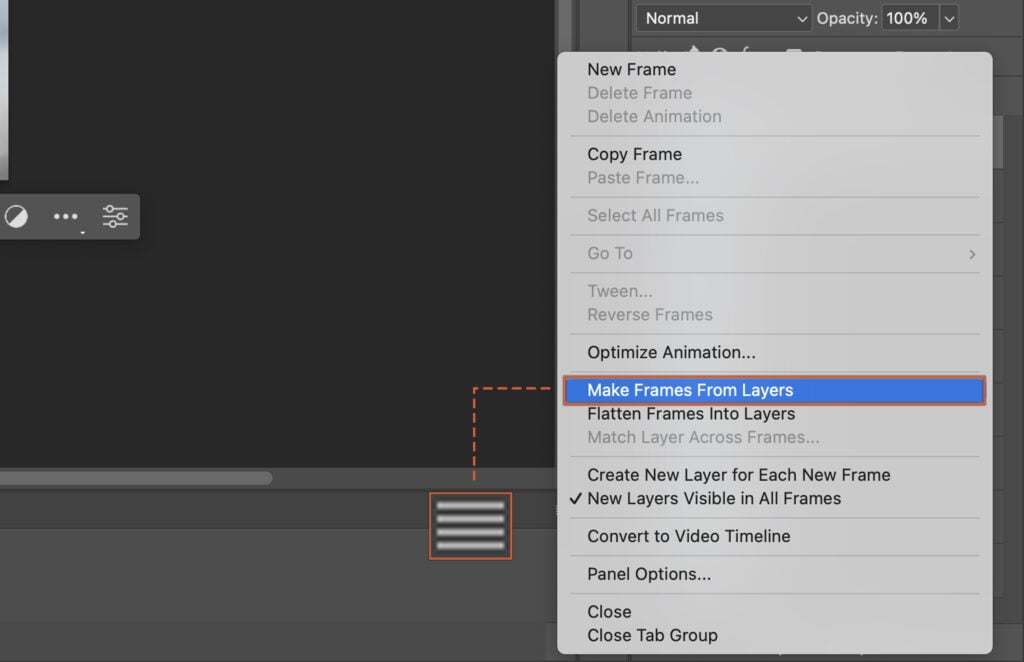Click the sliders settings icon in the floating toolbar
1024x662 pixels.
click(115, 216)
